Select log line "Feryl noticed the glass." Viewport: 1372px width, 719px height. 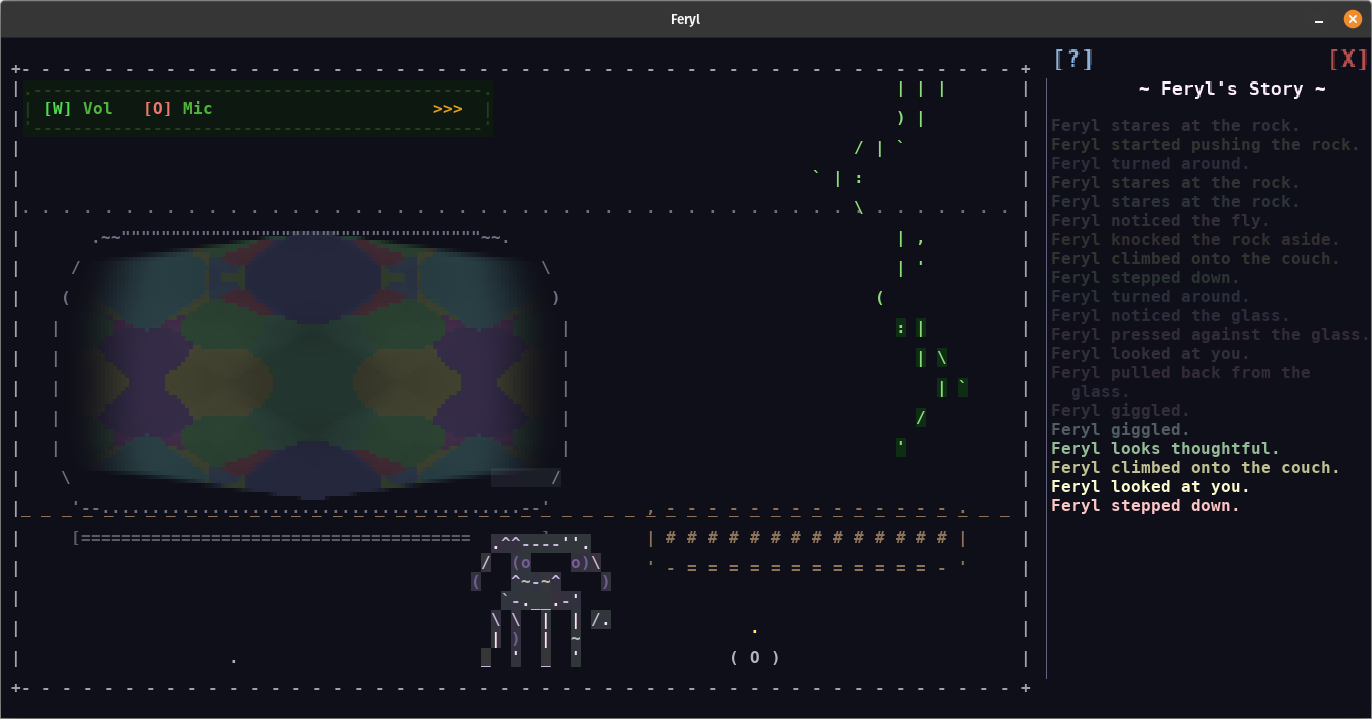(x=1170, y=316)
